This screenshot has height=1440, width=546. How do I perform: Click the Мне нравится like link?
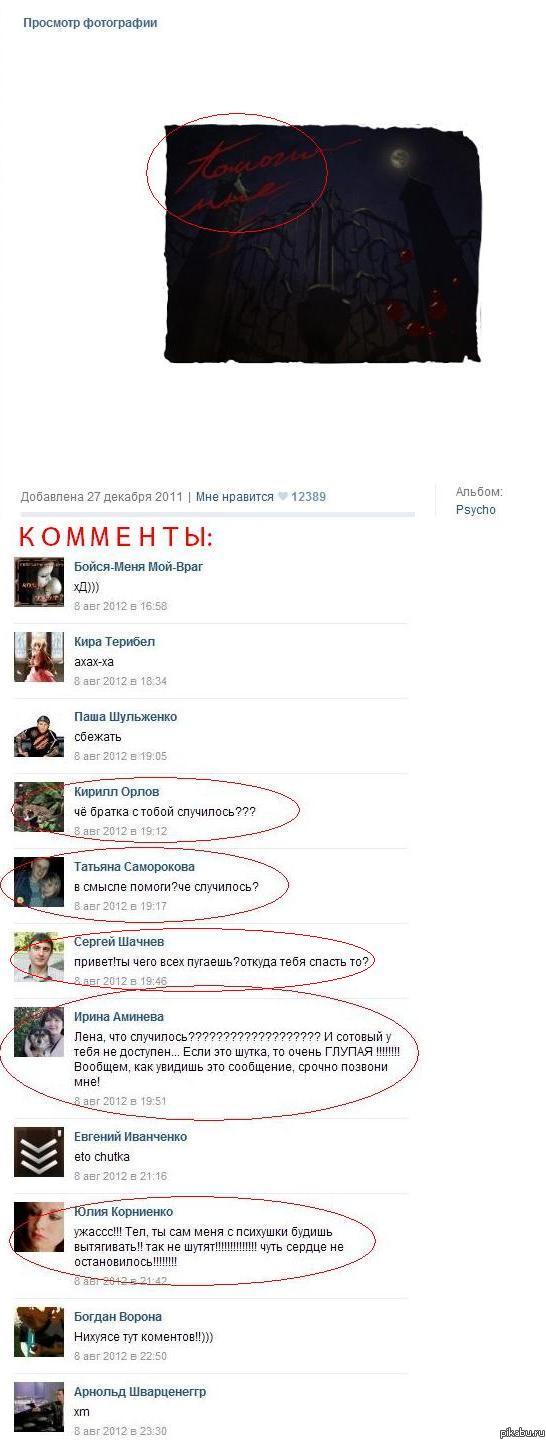tap(235, 497)
